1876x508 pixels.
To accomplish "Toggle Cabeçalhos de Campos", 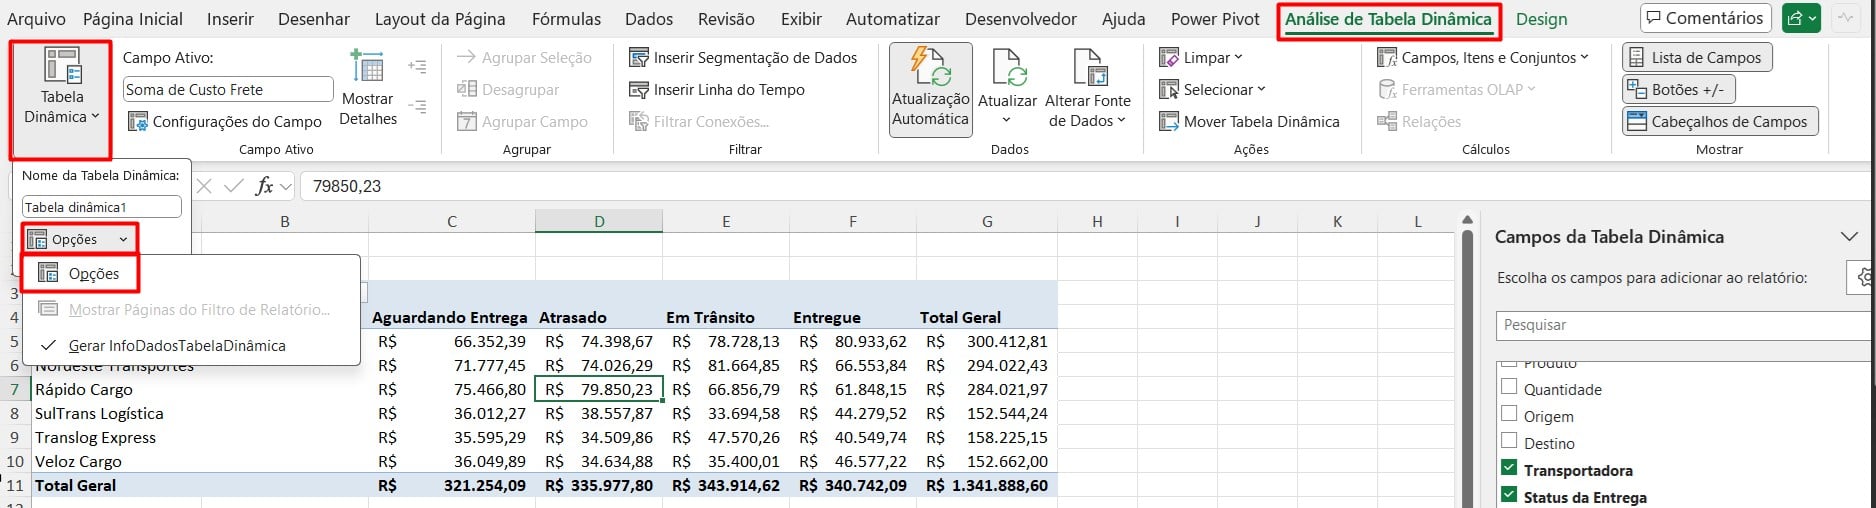I will (x=1719, y=121).
